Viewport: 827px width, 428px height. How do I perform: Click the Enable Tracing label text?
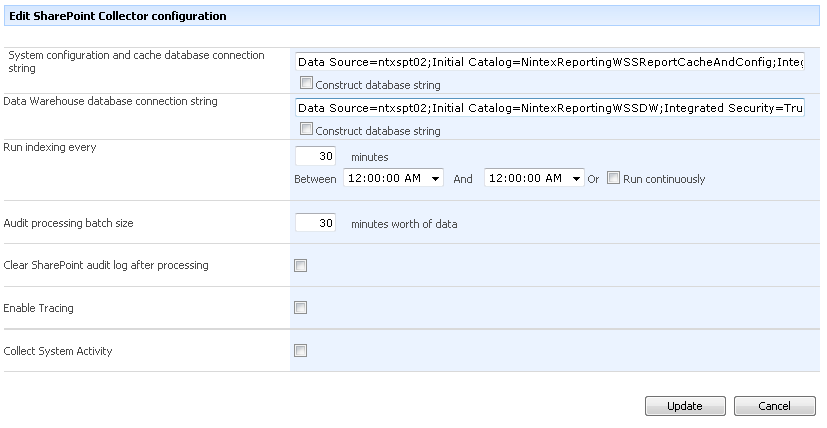(39, 309)
